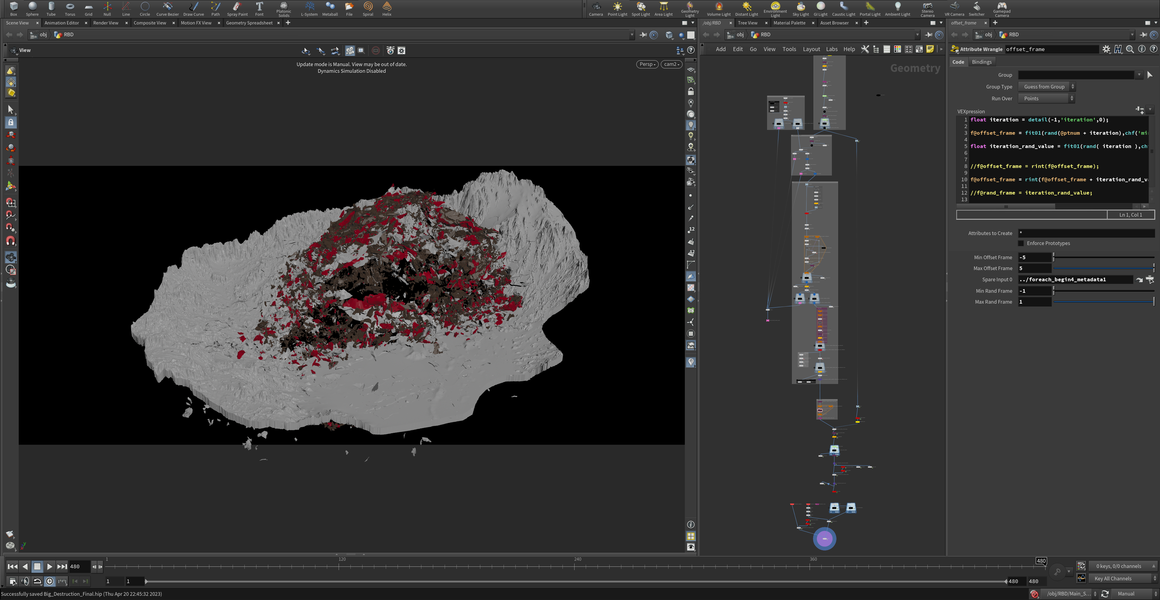Viewport: 1160px width, 600px height.
Task: Expand the Run Over dropdown
Action: click(1046, 99)
